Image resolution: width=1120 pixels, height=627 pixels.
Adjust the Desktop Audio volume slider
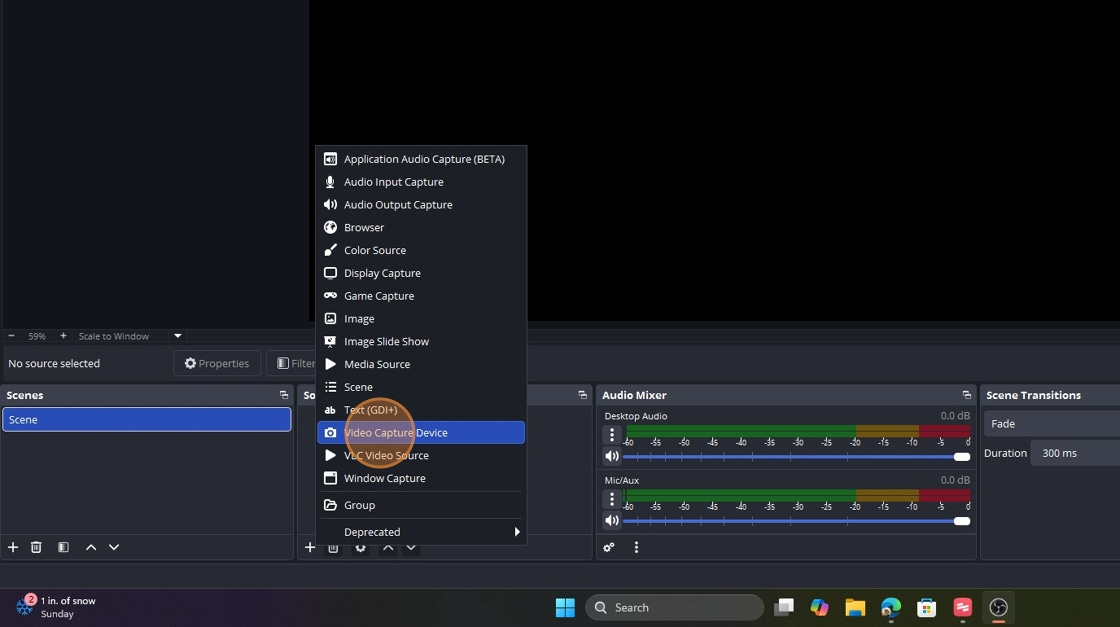coord(796,457)
